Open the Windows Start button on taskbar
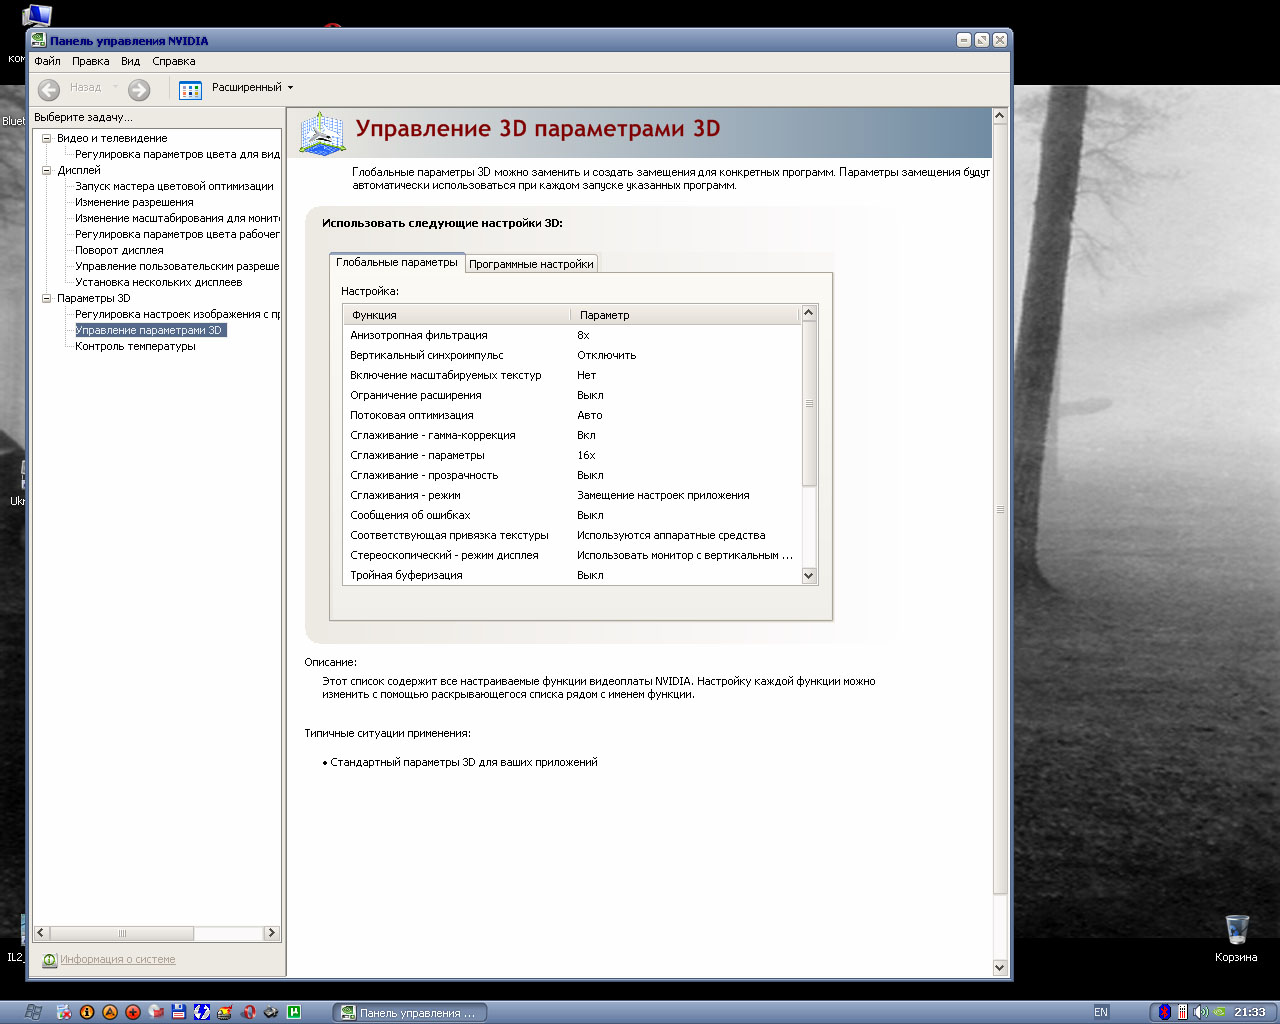The height and width of the screenshot is (1024, 1280). 33,1012
